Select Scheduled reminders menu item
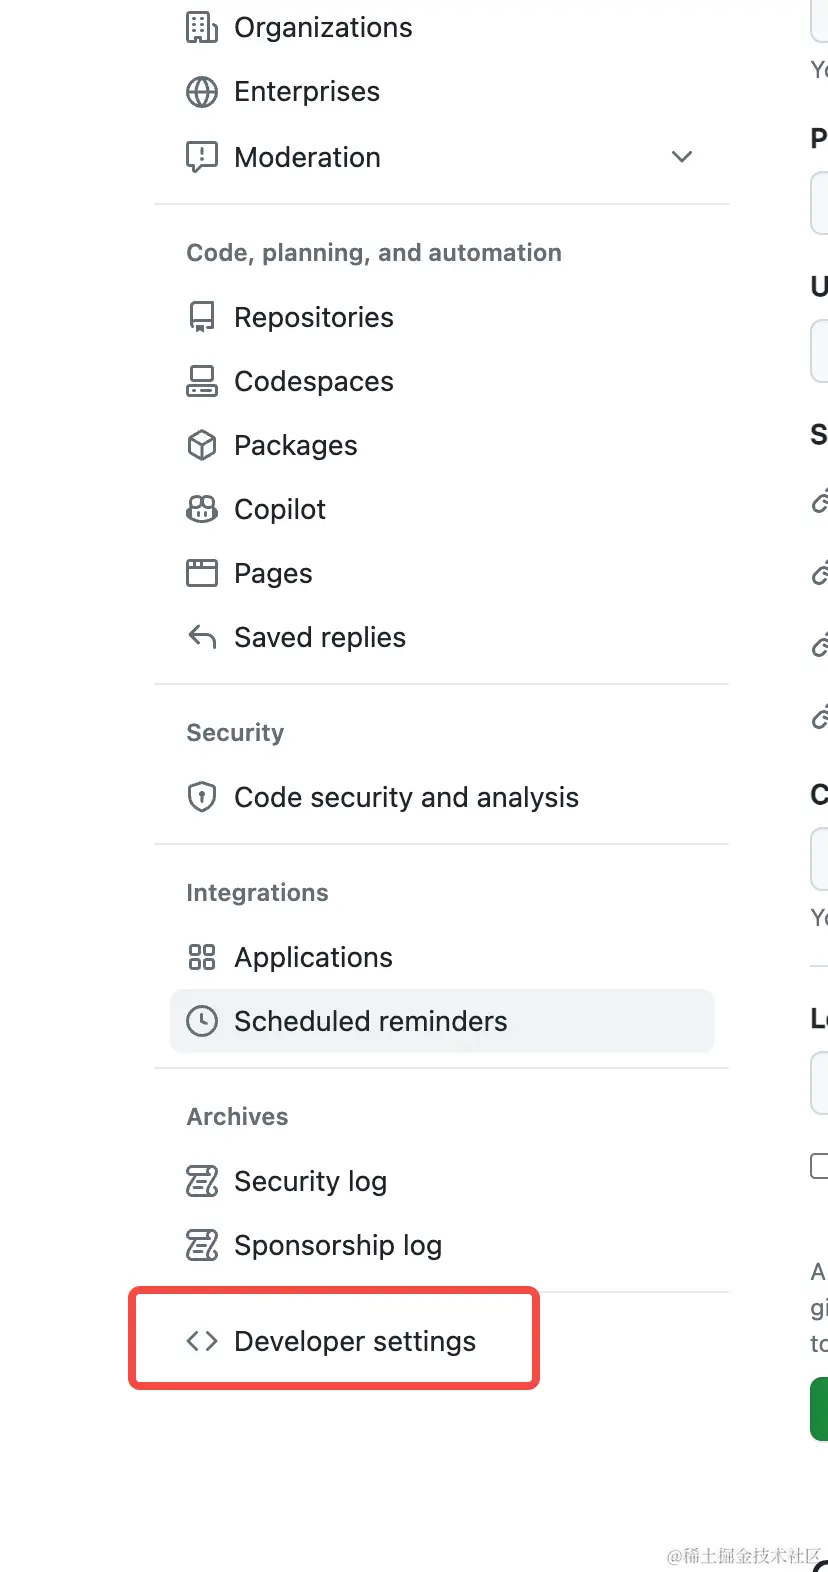The height and width of the screenshot is (1572, 828). pos(370,1021)
